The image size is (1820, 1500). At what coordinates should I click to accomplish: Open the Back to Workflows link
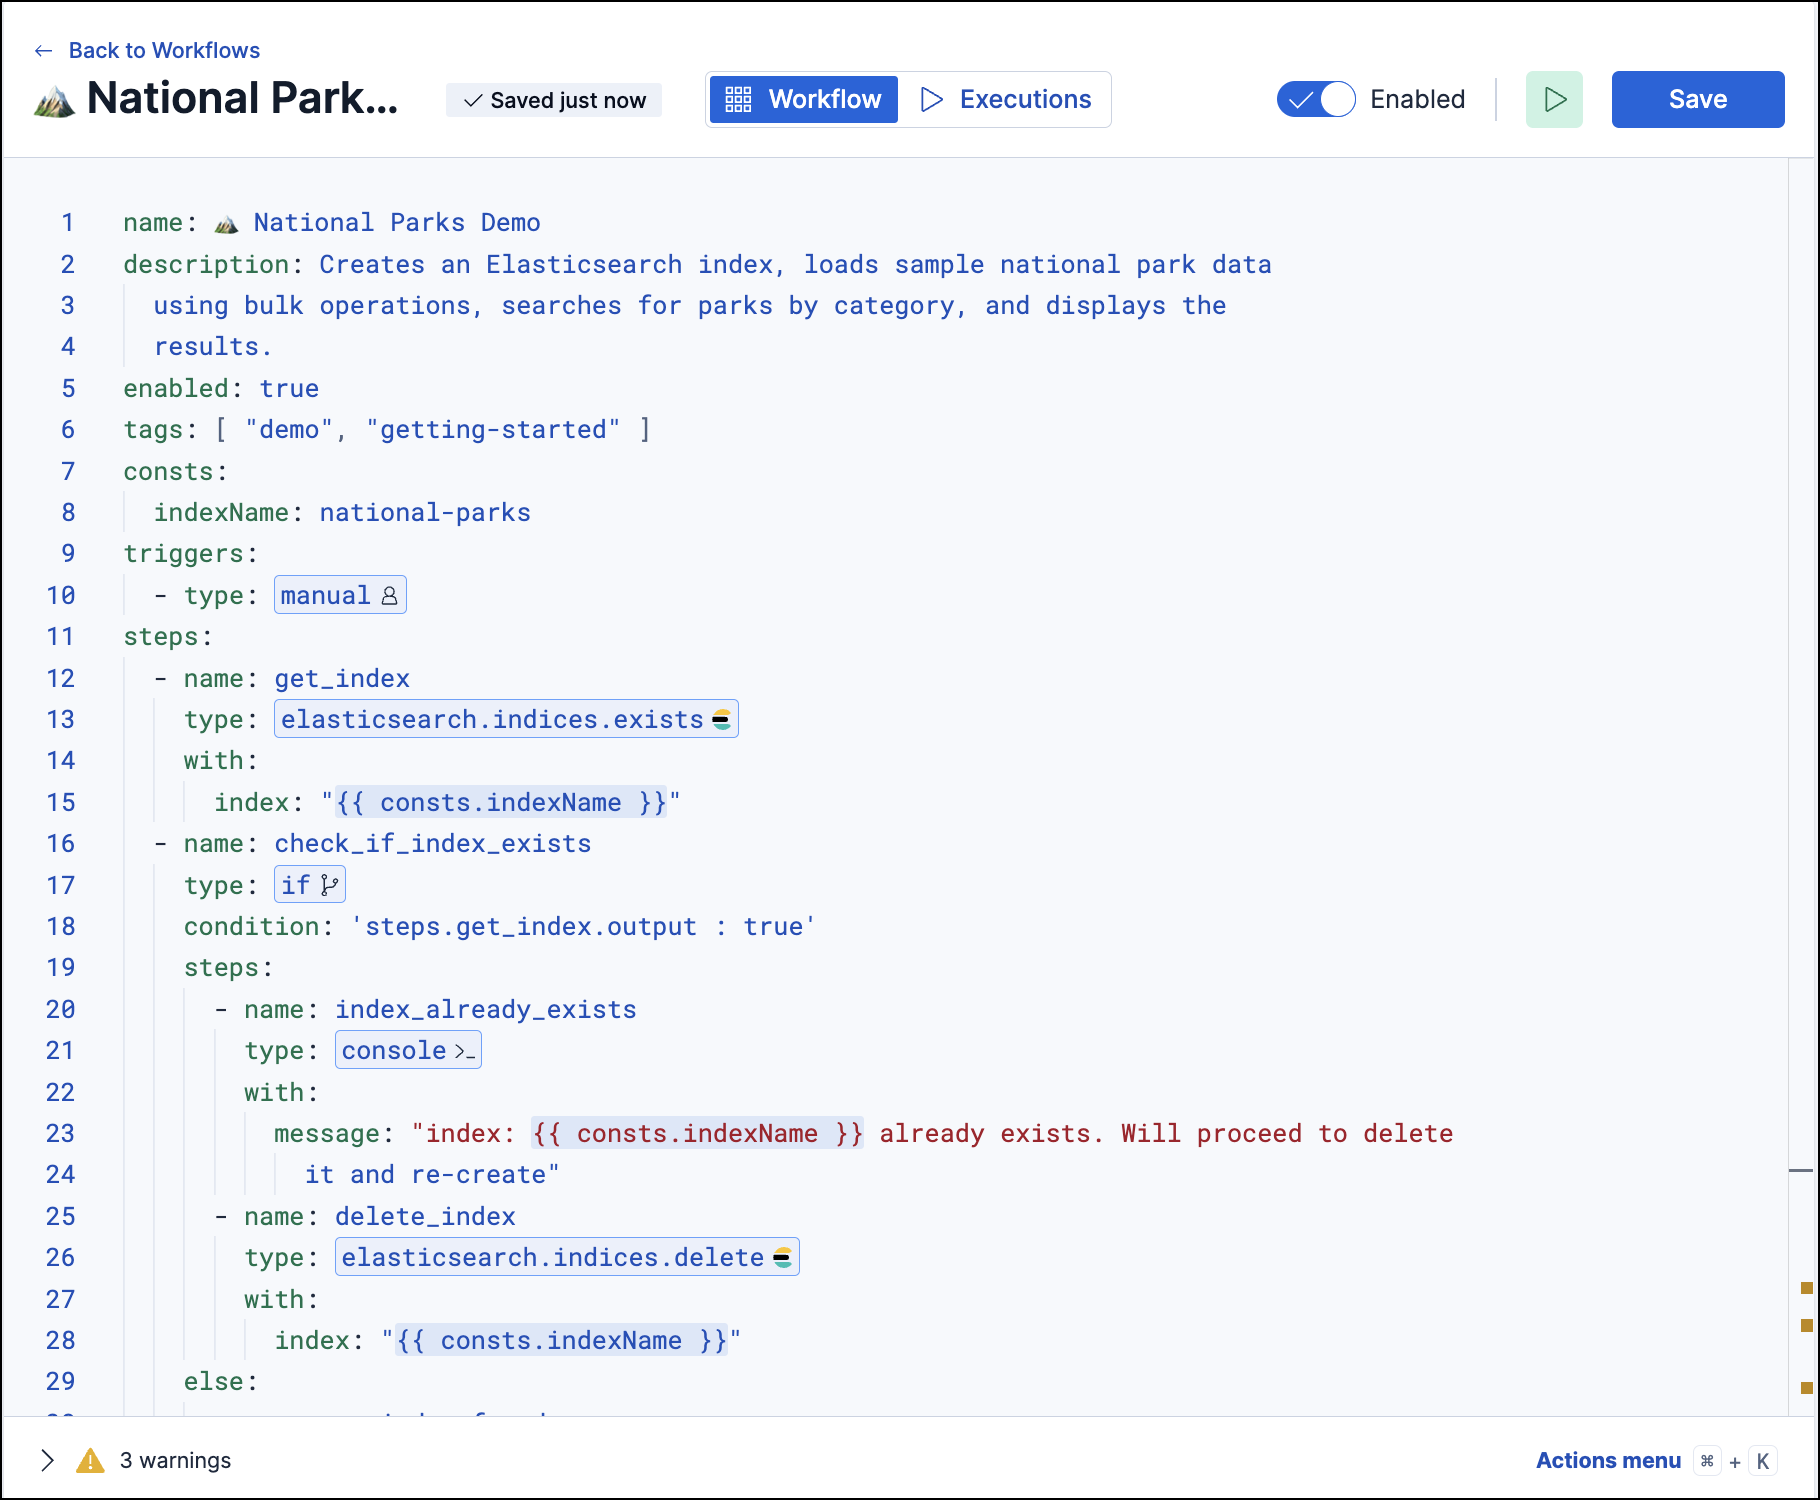tap(163, 49)
